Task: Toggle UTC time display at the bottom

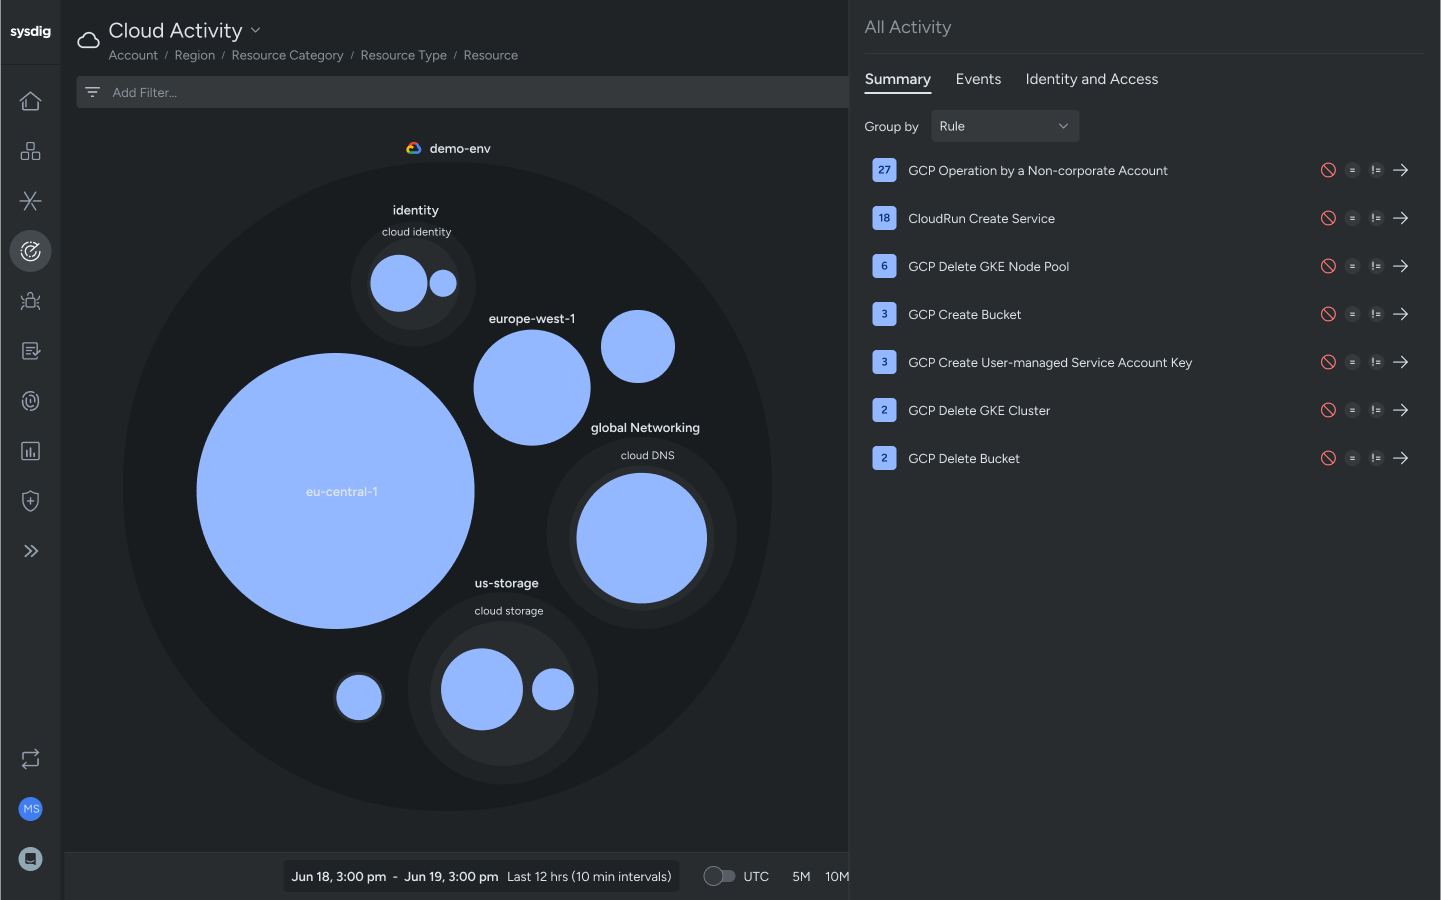Action: (x=718, y=876)
